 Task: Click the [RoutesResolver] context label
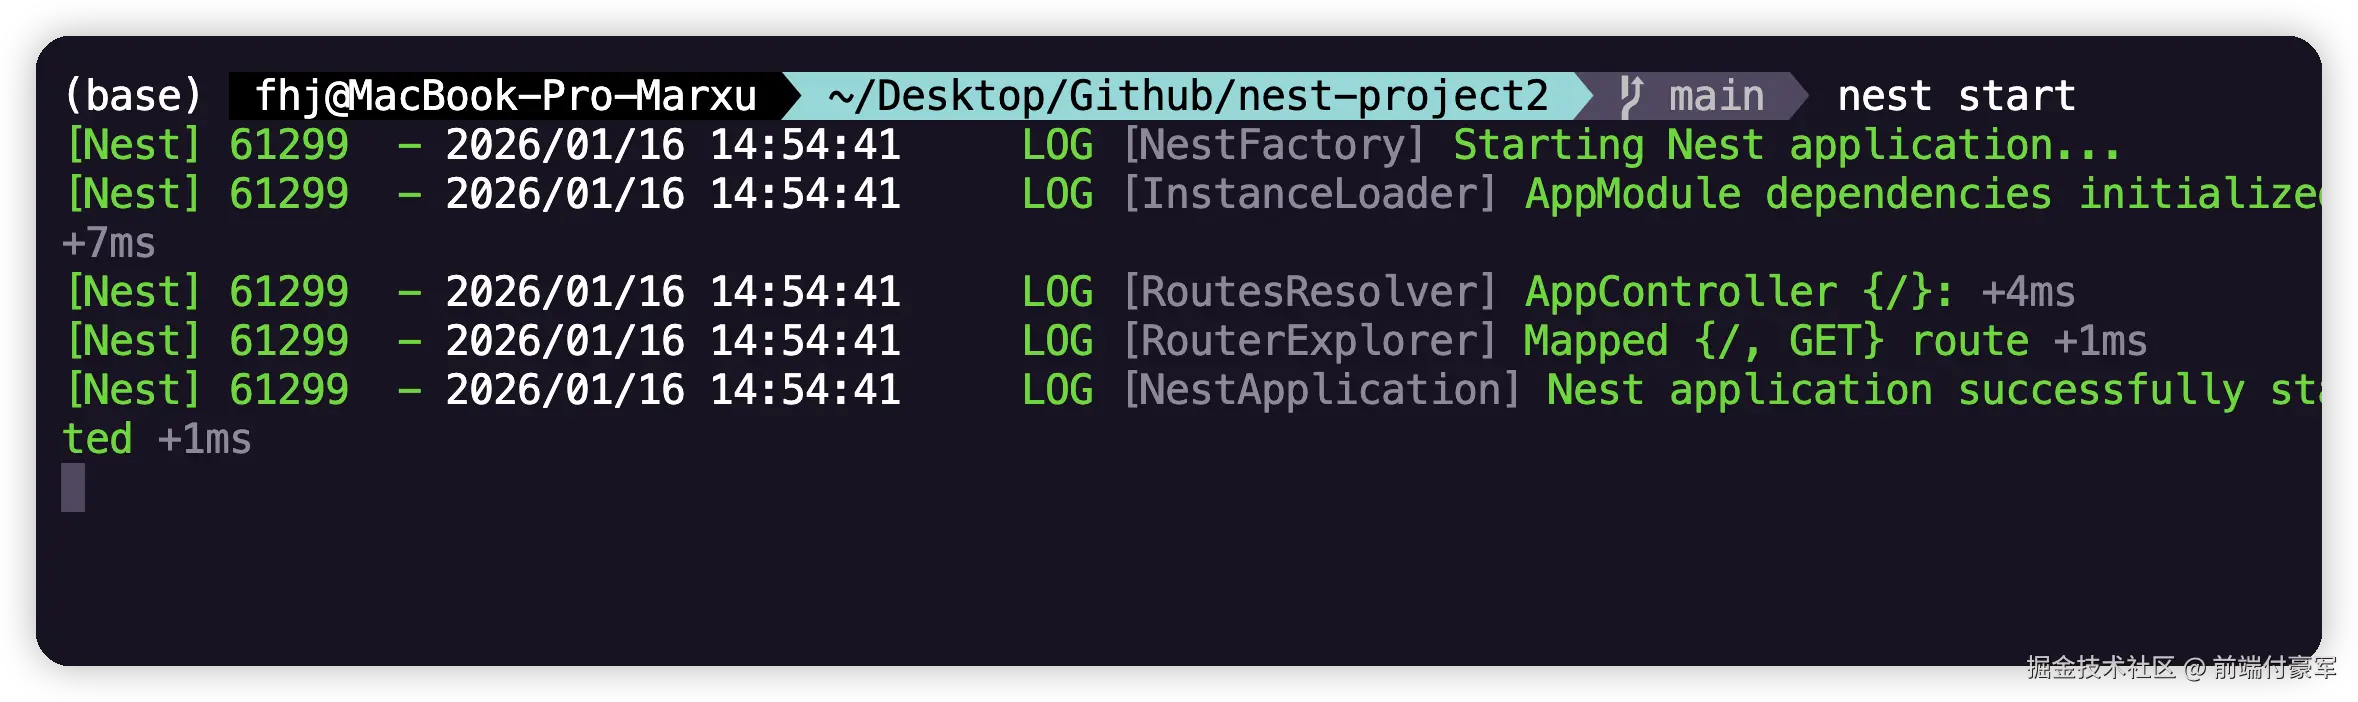(1309, 292)
